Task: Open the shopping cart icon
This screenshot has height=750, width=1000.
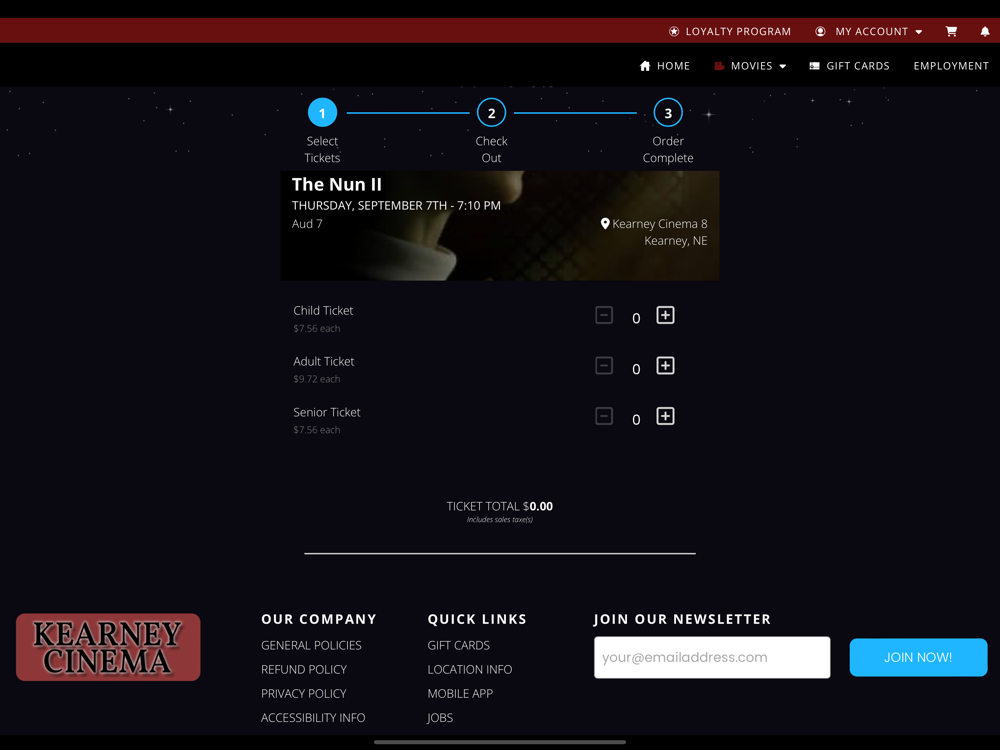Action: coord(951,31)
